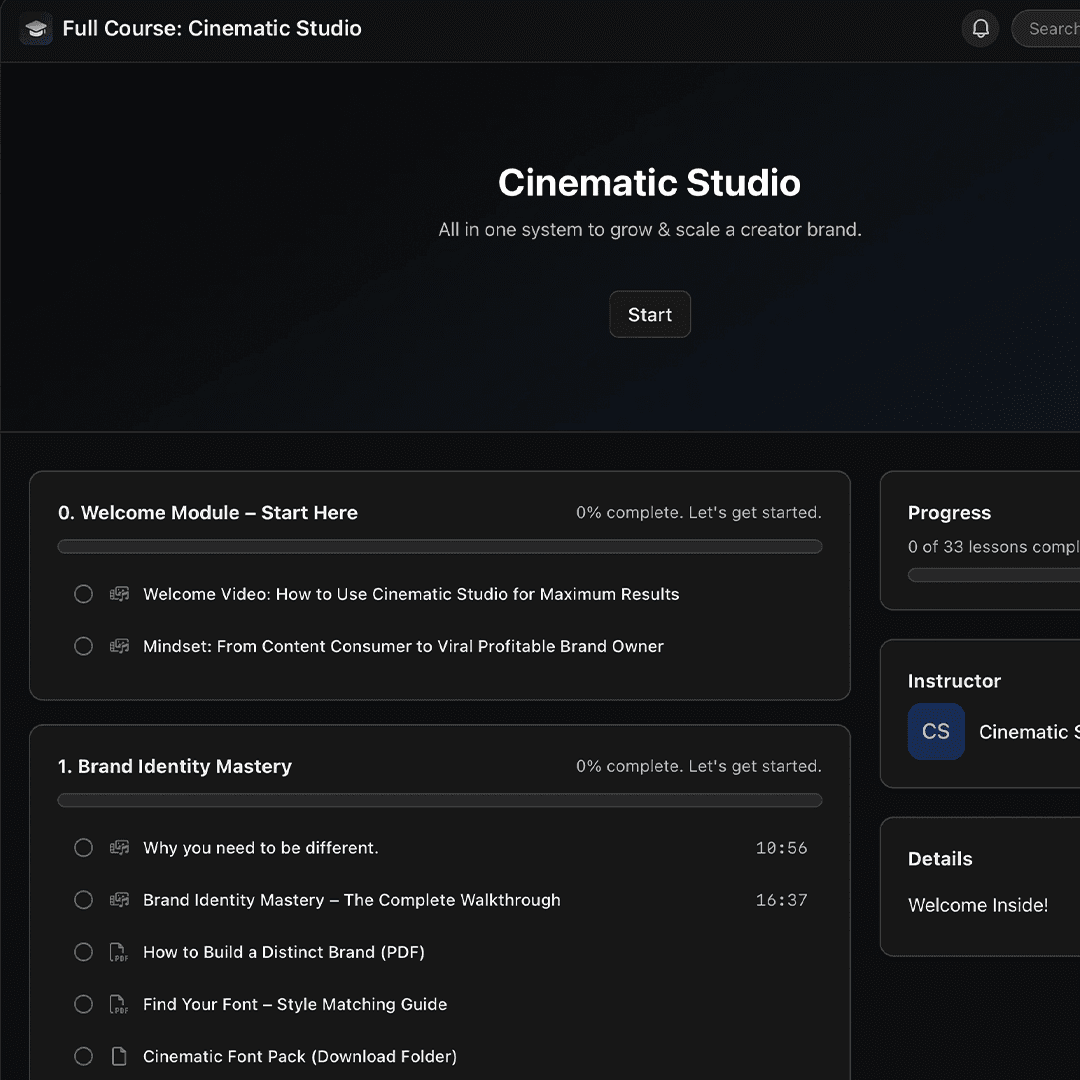This screenshot has width=1080, height=1080.
Task: Click the CS instructor avatar
Action: [x=936, y=731]
